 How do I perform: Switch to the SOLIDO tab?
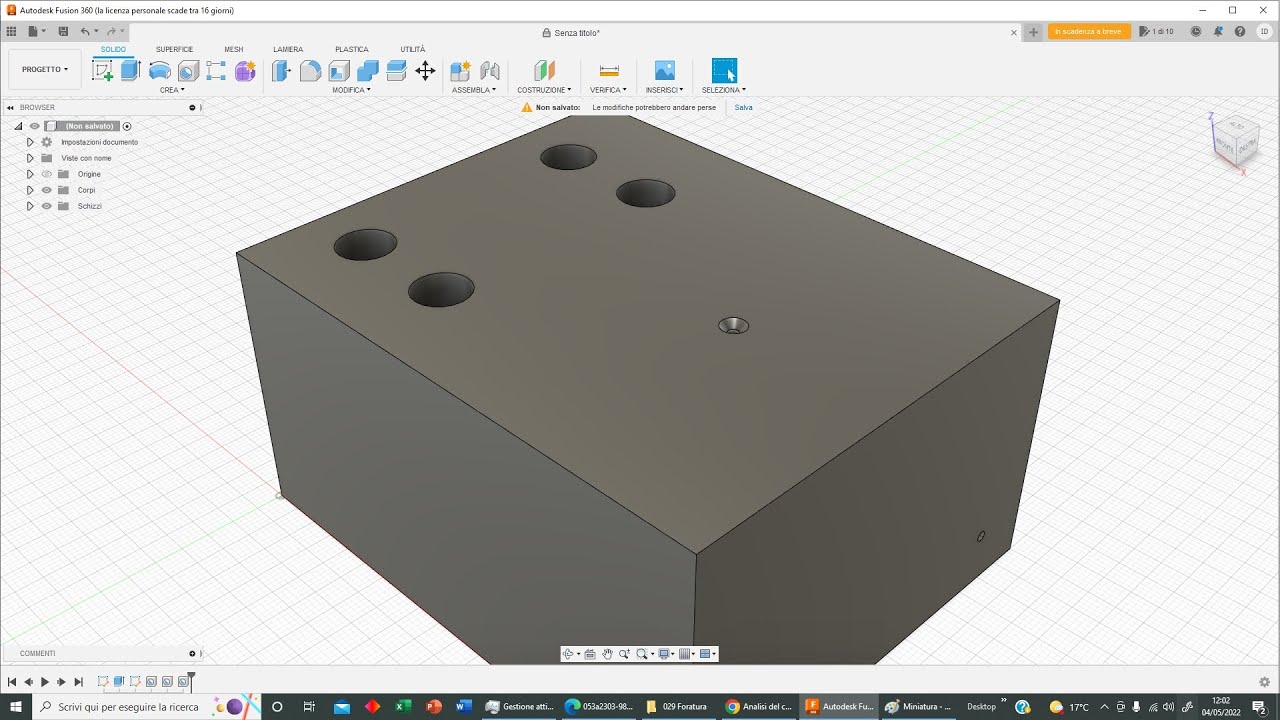click(113, 49)
